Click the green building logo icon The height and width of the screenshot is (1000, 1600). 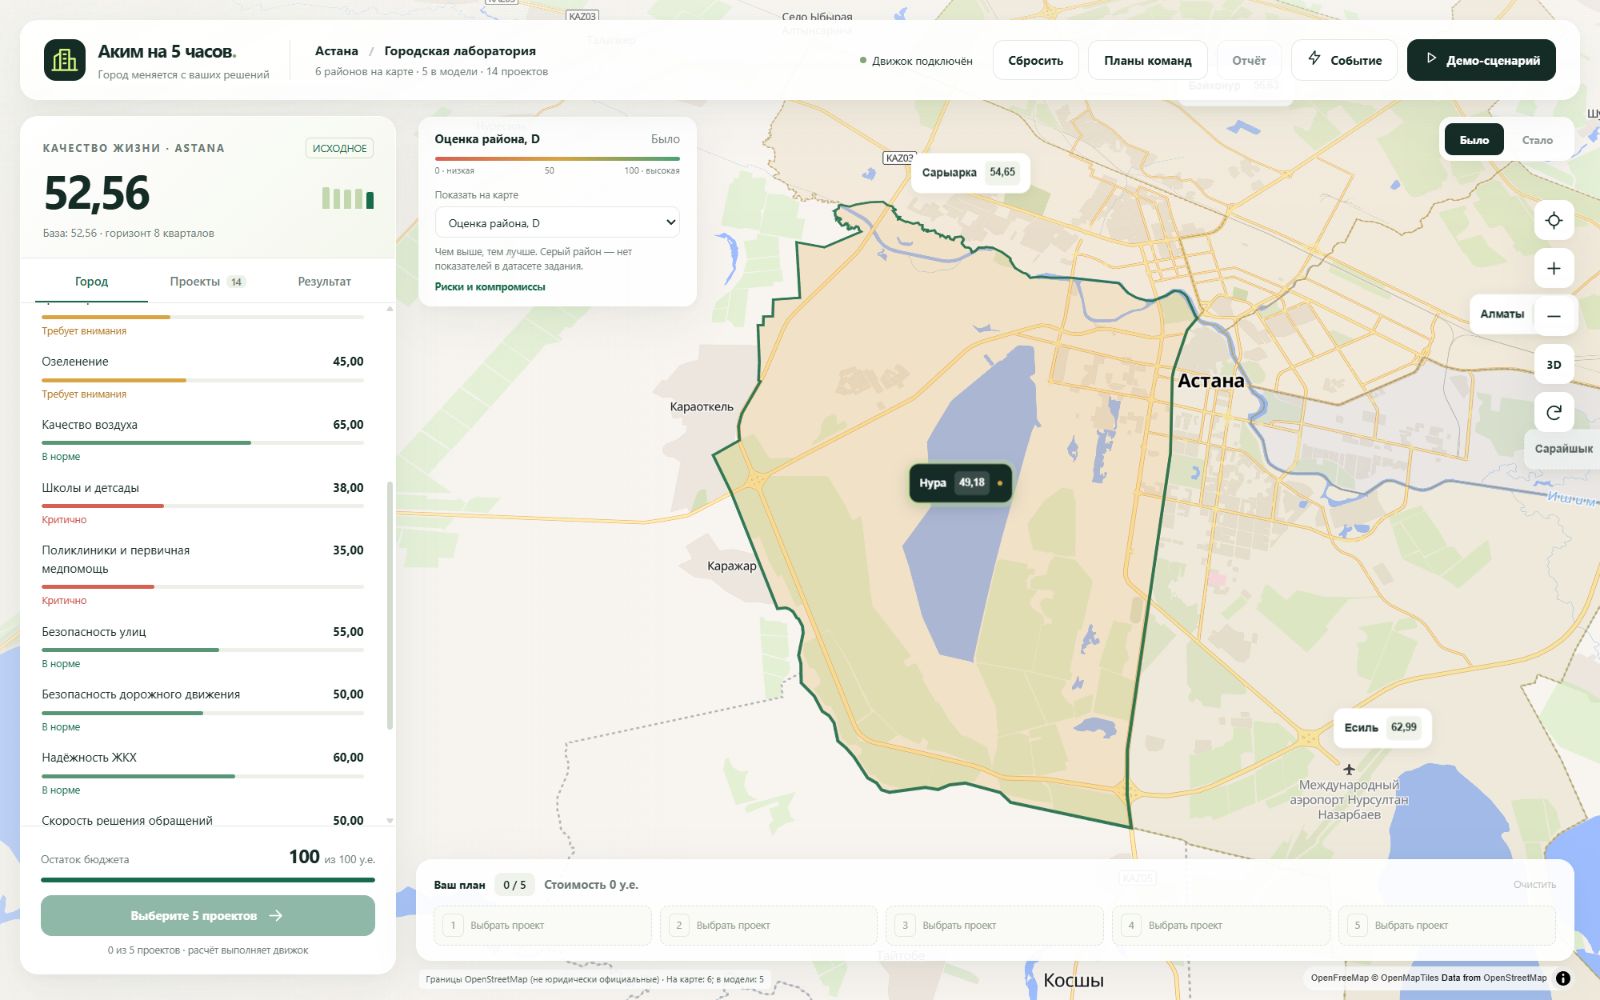65,60
